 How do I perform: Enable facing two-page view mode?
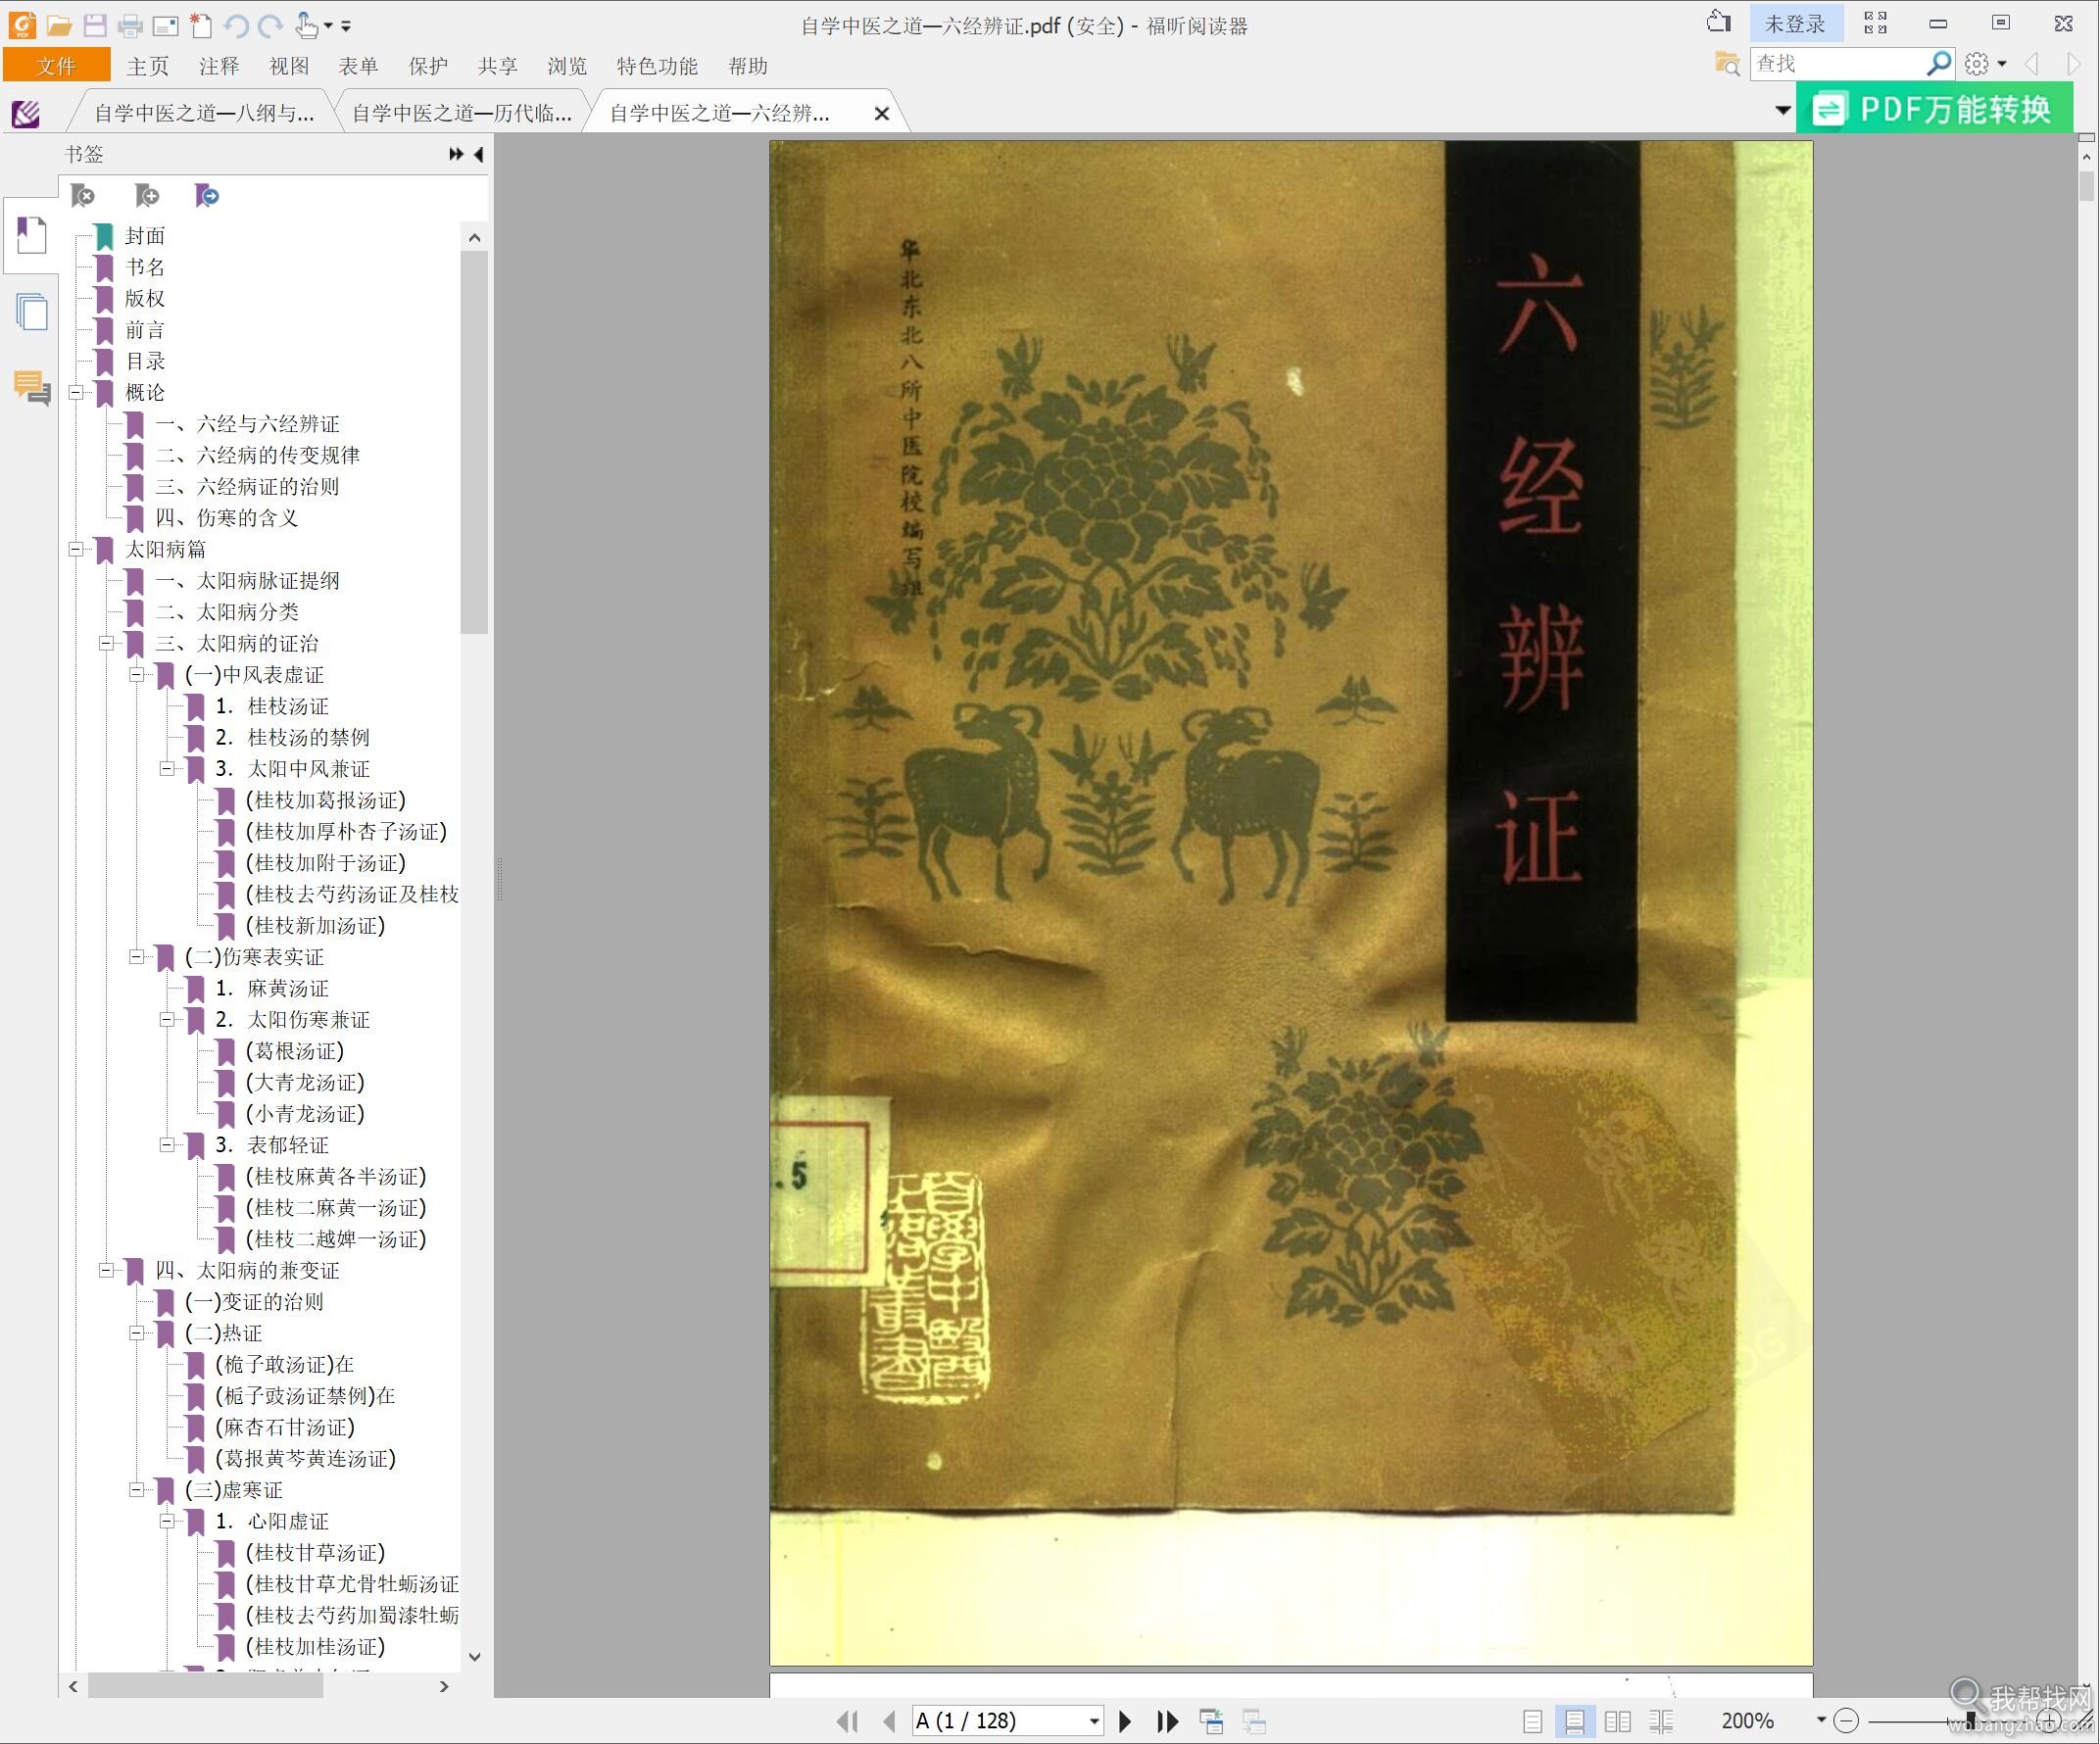pyautogui.click(x=1617, y=1721)
